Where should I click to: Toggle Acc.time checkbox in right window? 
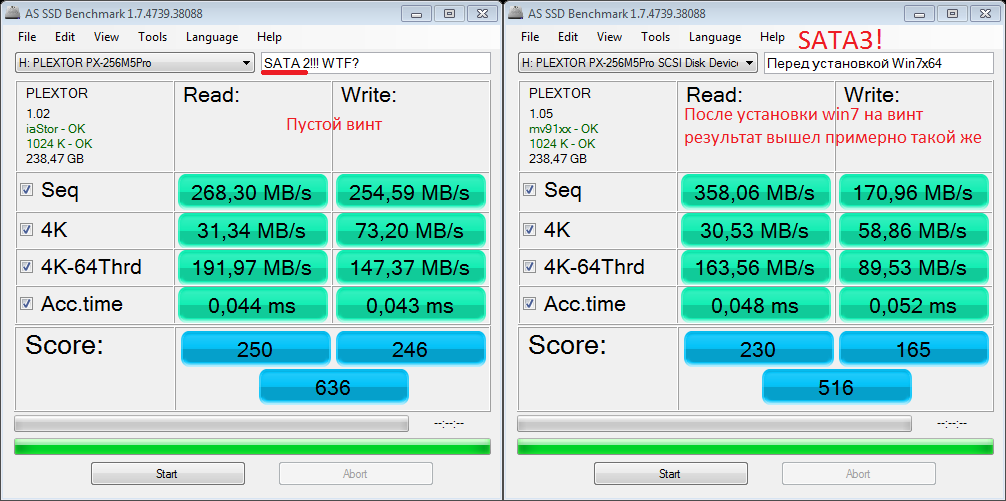tap(529, 304)
